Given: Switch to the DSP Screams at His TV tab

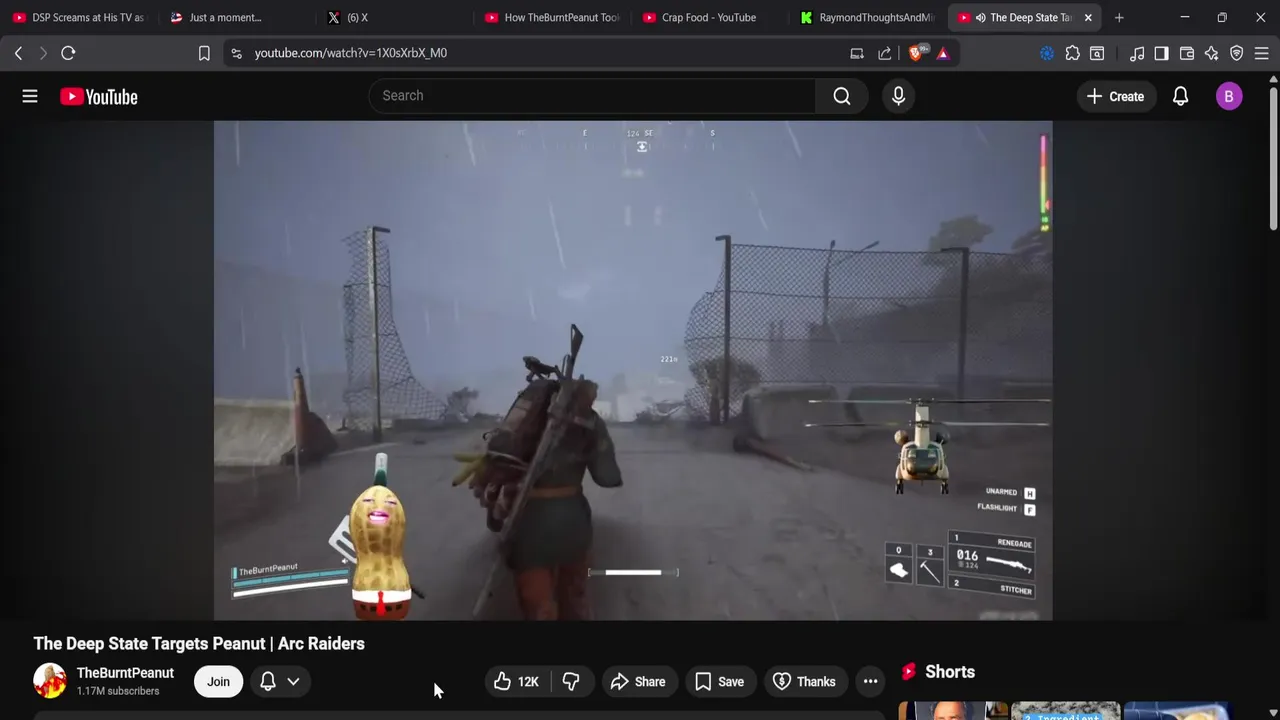Looking at the screenshot, I should point(80,17).
